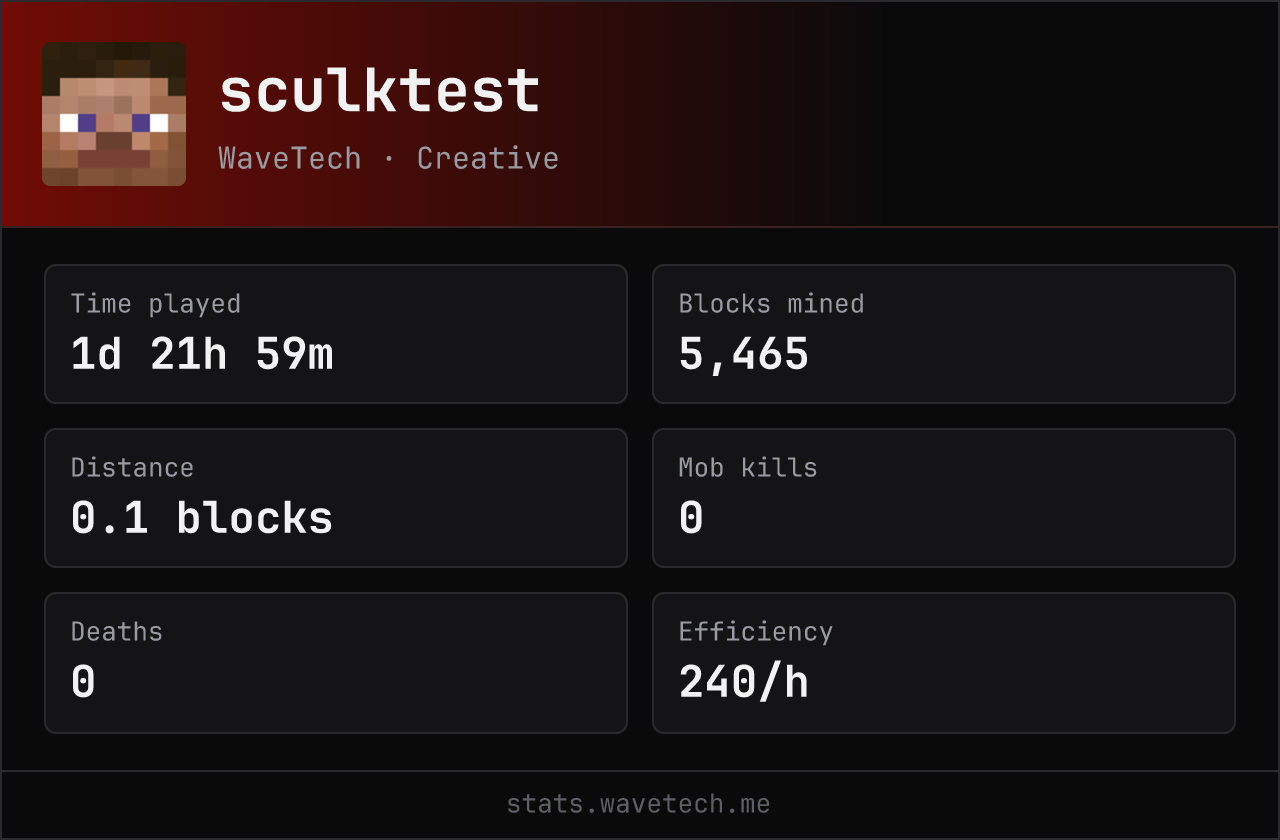Open the Mob kills stat card
The image size is (1280, 840).
[944, 498]
